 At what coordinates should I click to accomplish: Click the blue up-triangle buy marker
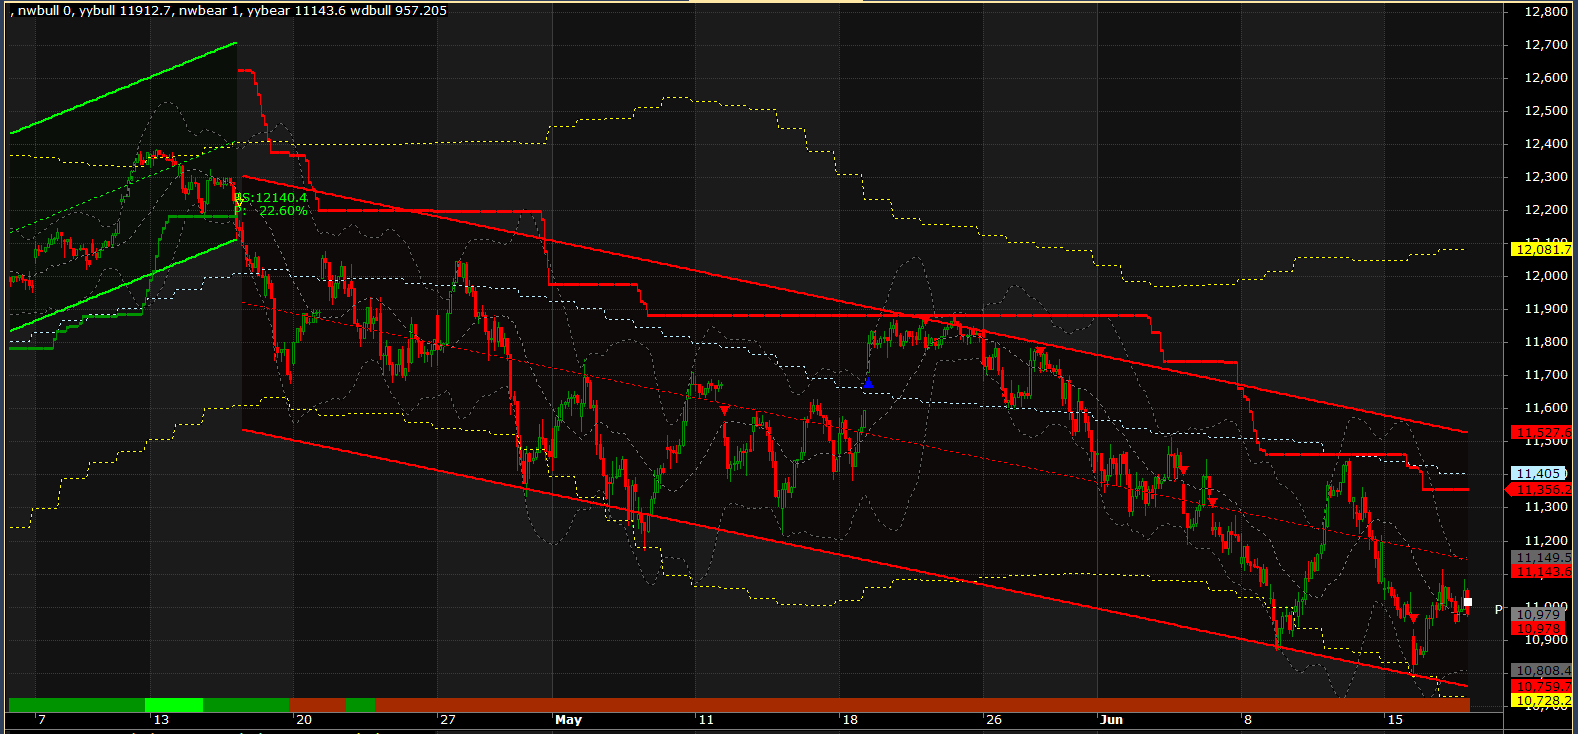point(868,383)
